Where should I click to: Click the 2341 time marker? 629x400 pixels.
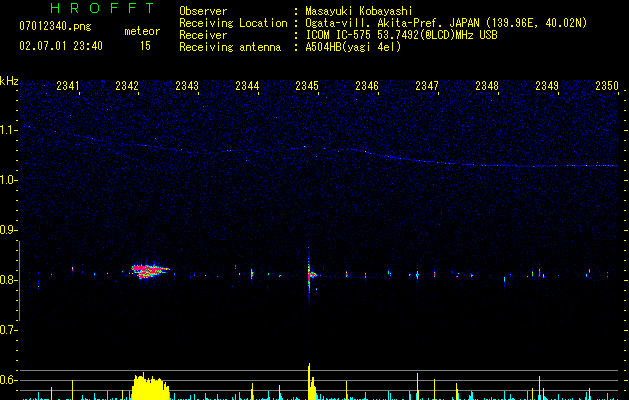pos(68,86)
